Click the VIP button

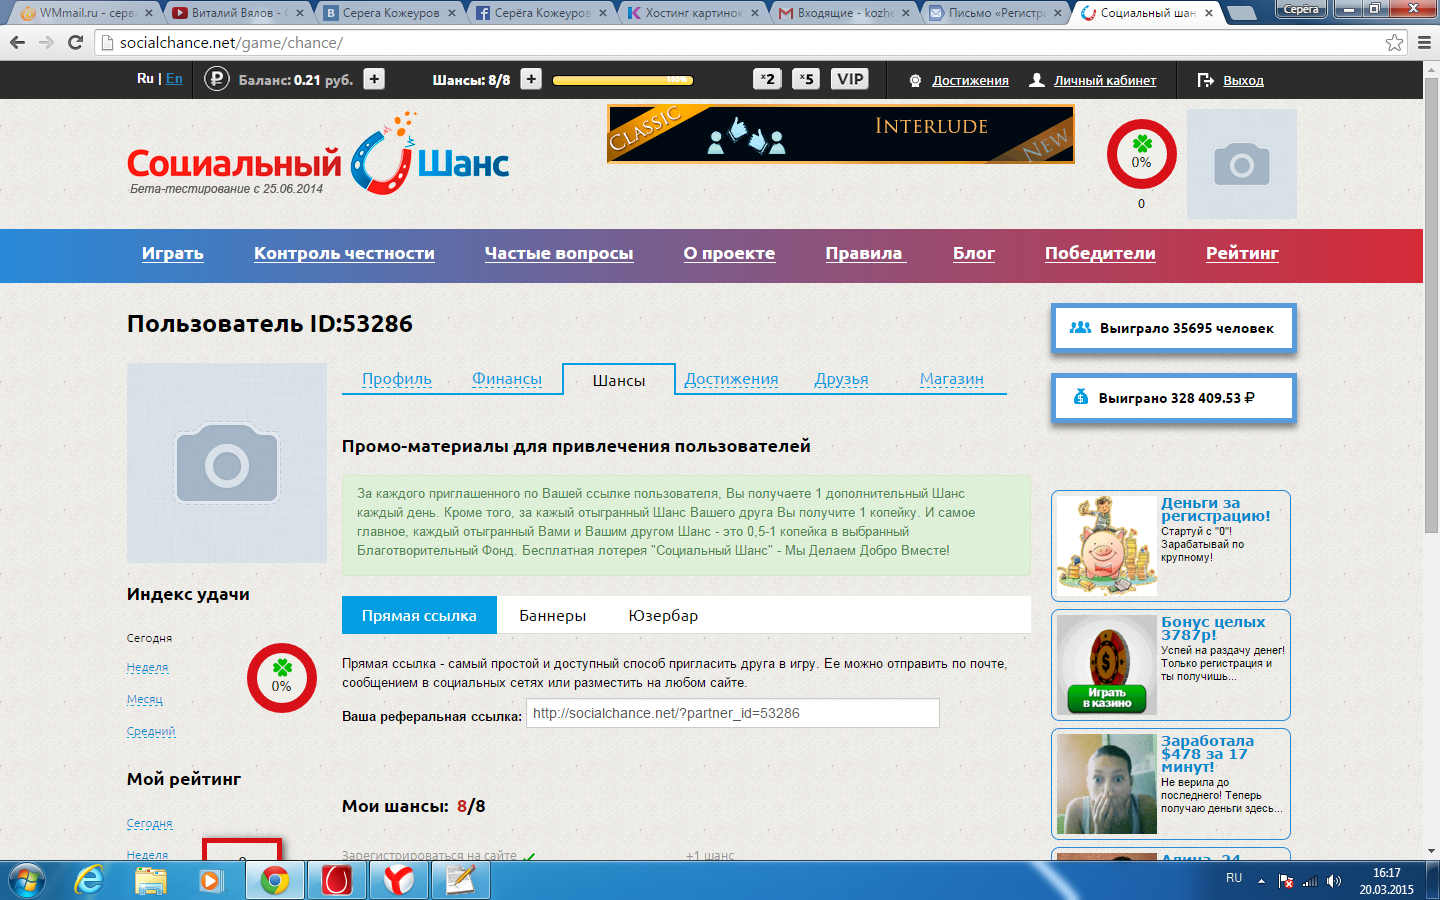tap(850, 79)
